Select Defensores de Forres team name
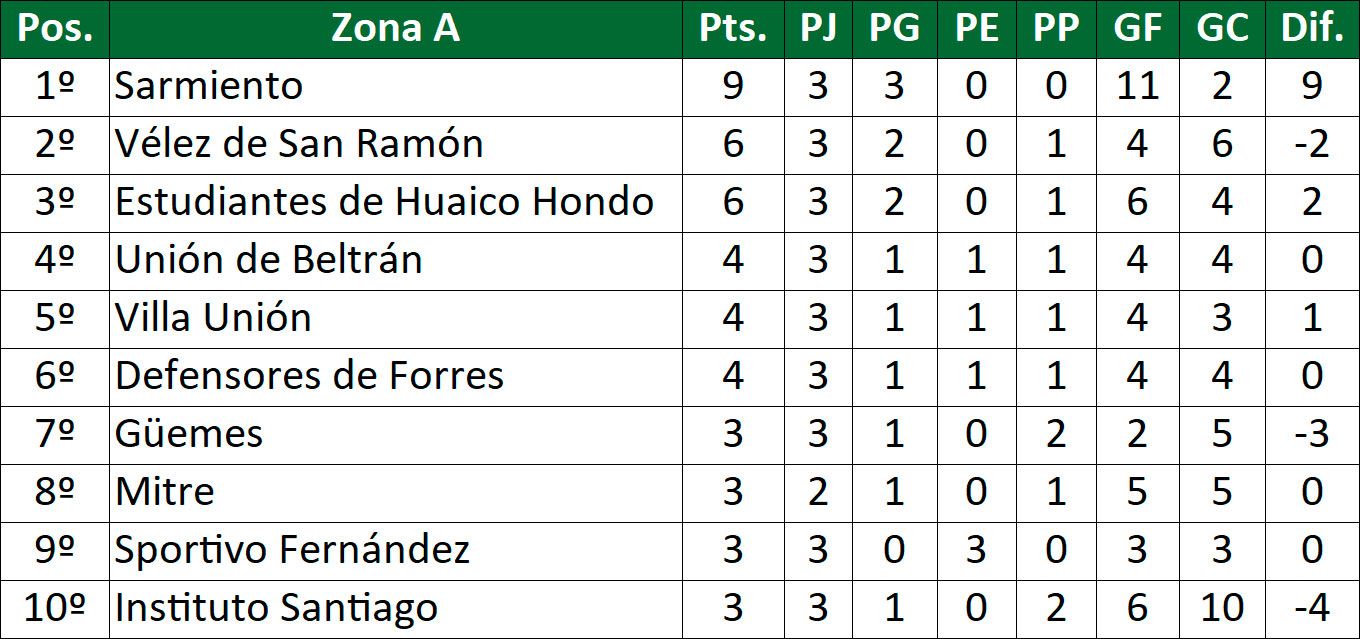 click(309, 376)
